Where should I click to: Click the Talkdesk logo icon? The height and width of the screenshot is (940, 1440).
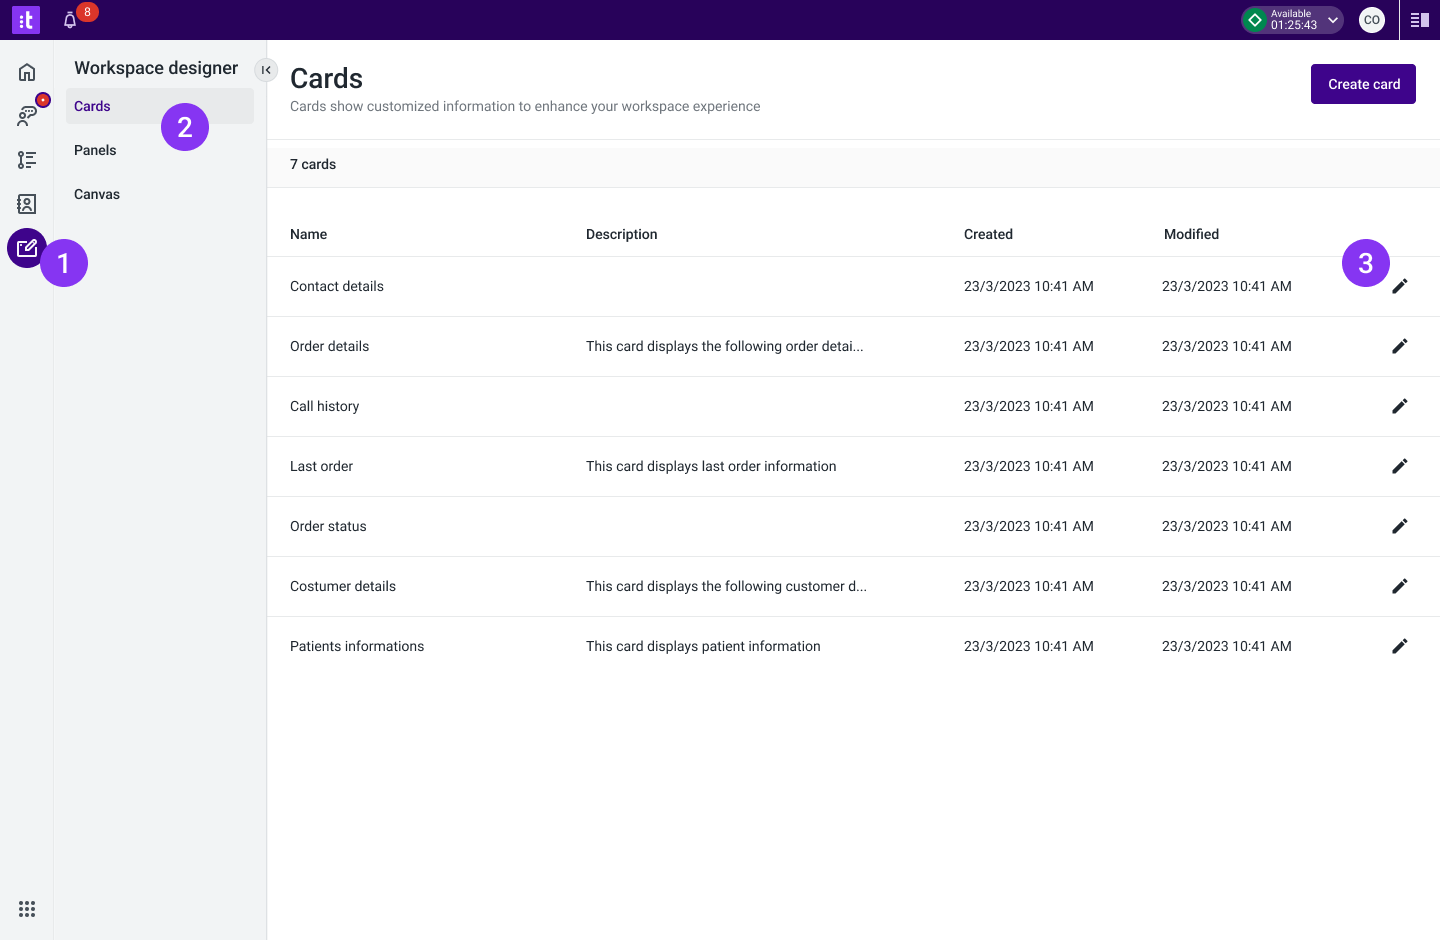click(26, 20)
